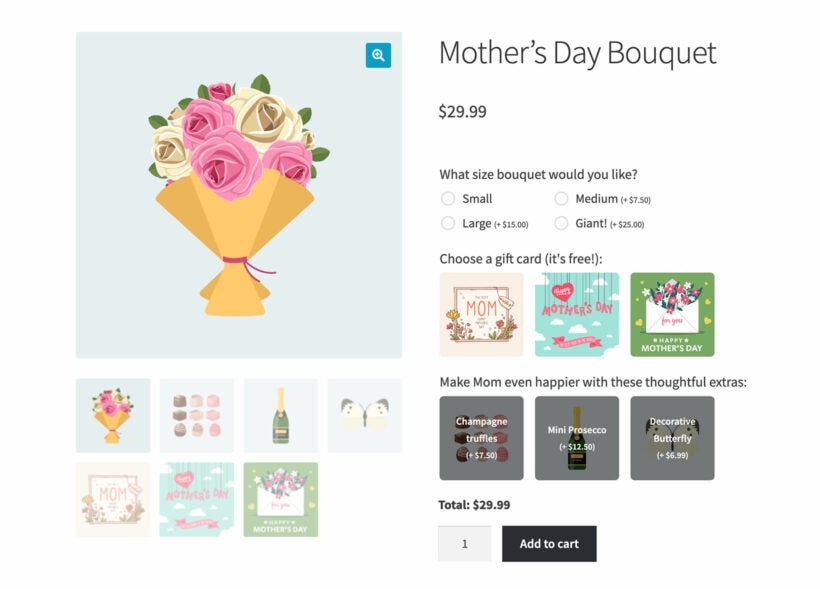This screenshot has width=820, height=589.
Task: Click the image zoom magnifier icon
Action: pyautogui.click(x=376, y=55)
